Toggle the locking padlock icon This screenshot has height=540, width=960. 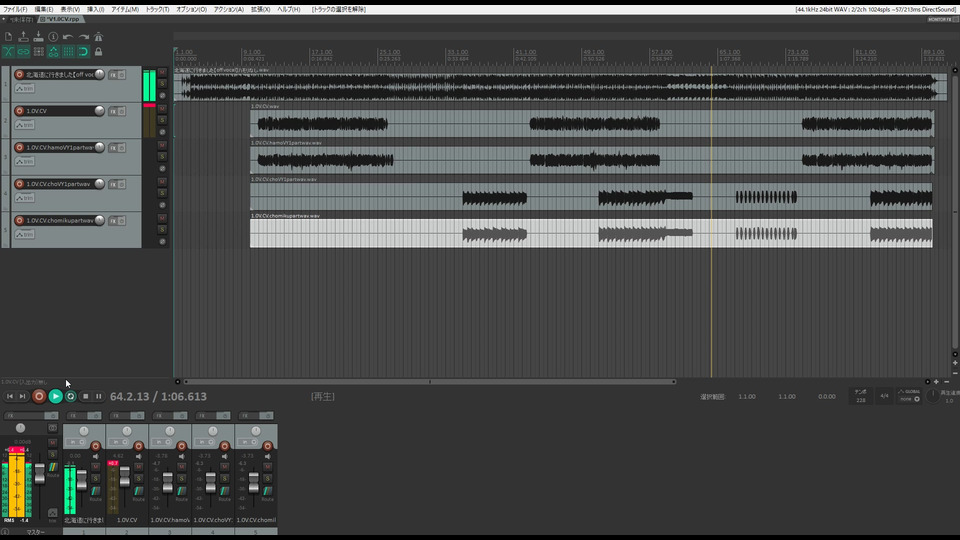98,52
